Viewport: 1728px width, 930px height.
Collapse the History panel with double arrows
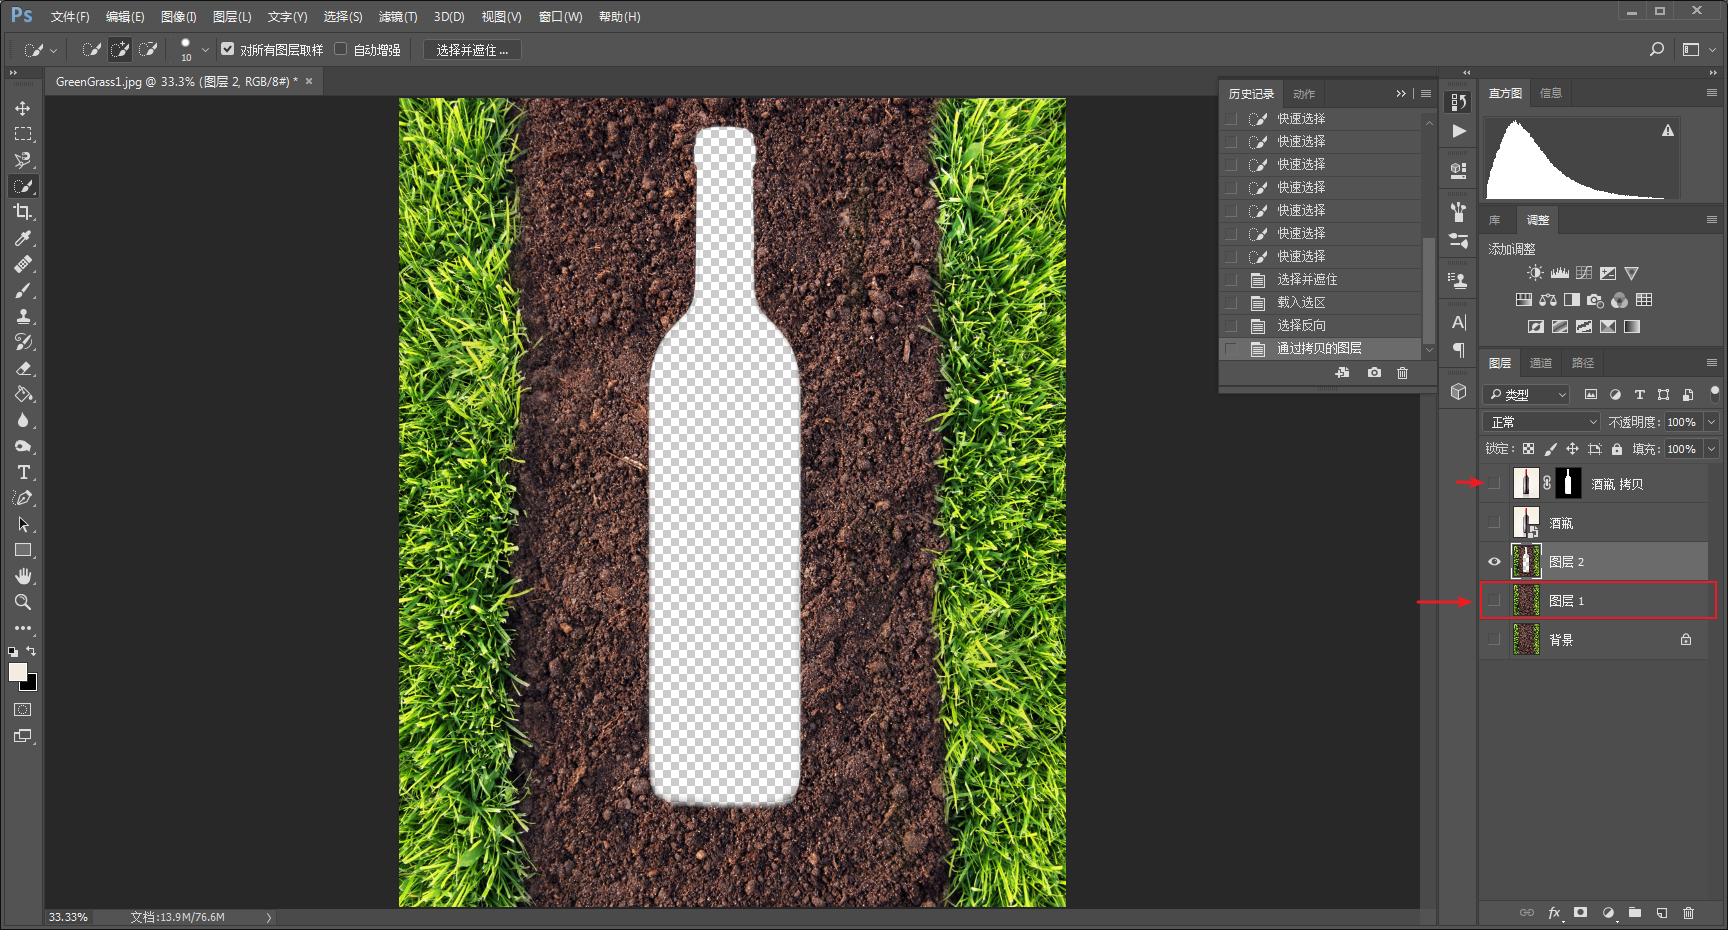(x=1401, y=93)
